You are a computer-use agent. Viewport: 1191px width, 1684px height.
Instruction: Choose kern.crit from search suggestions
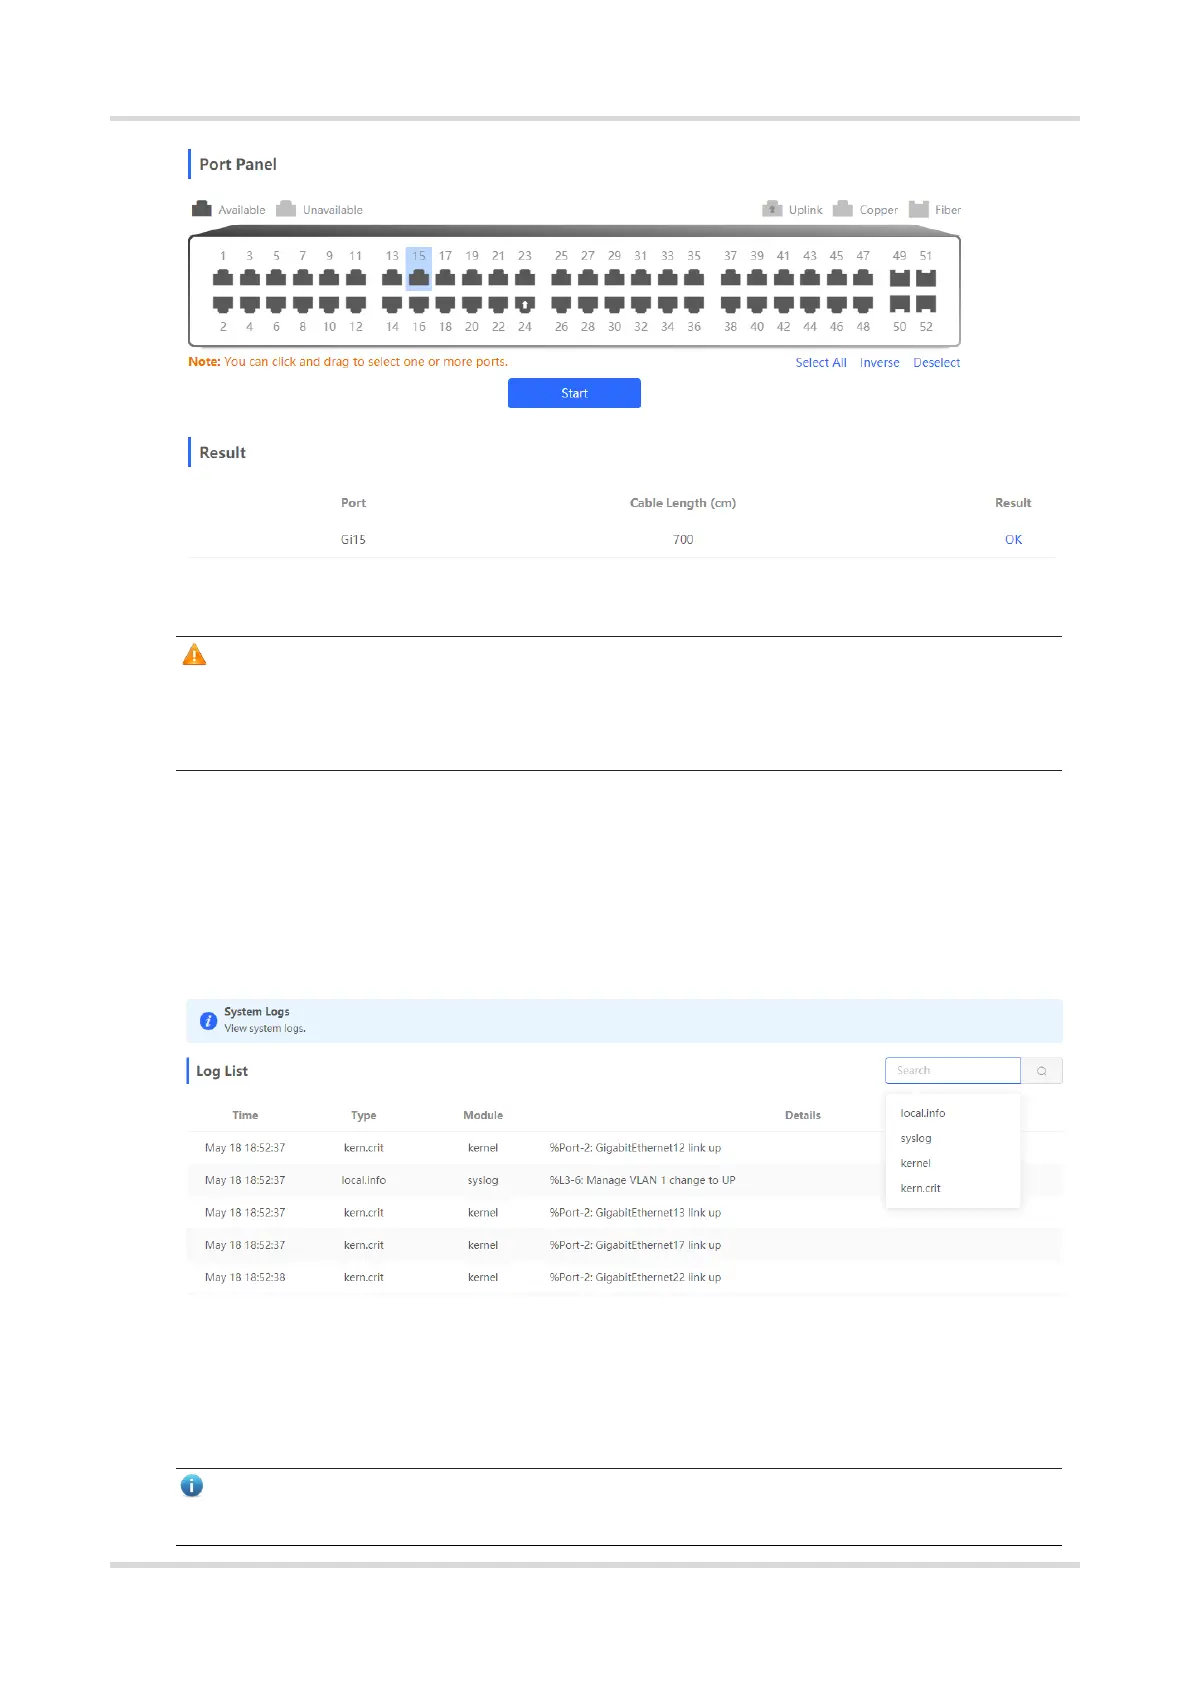click(921, 1188)
